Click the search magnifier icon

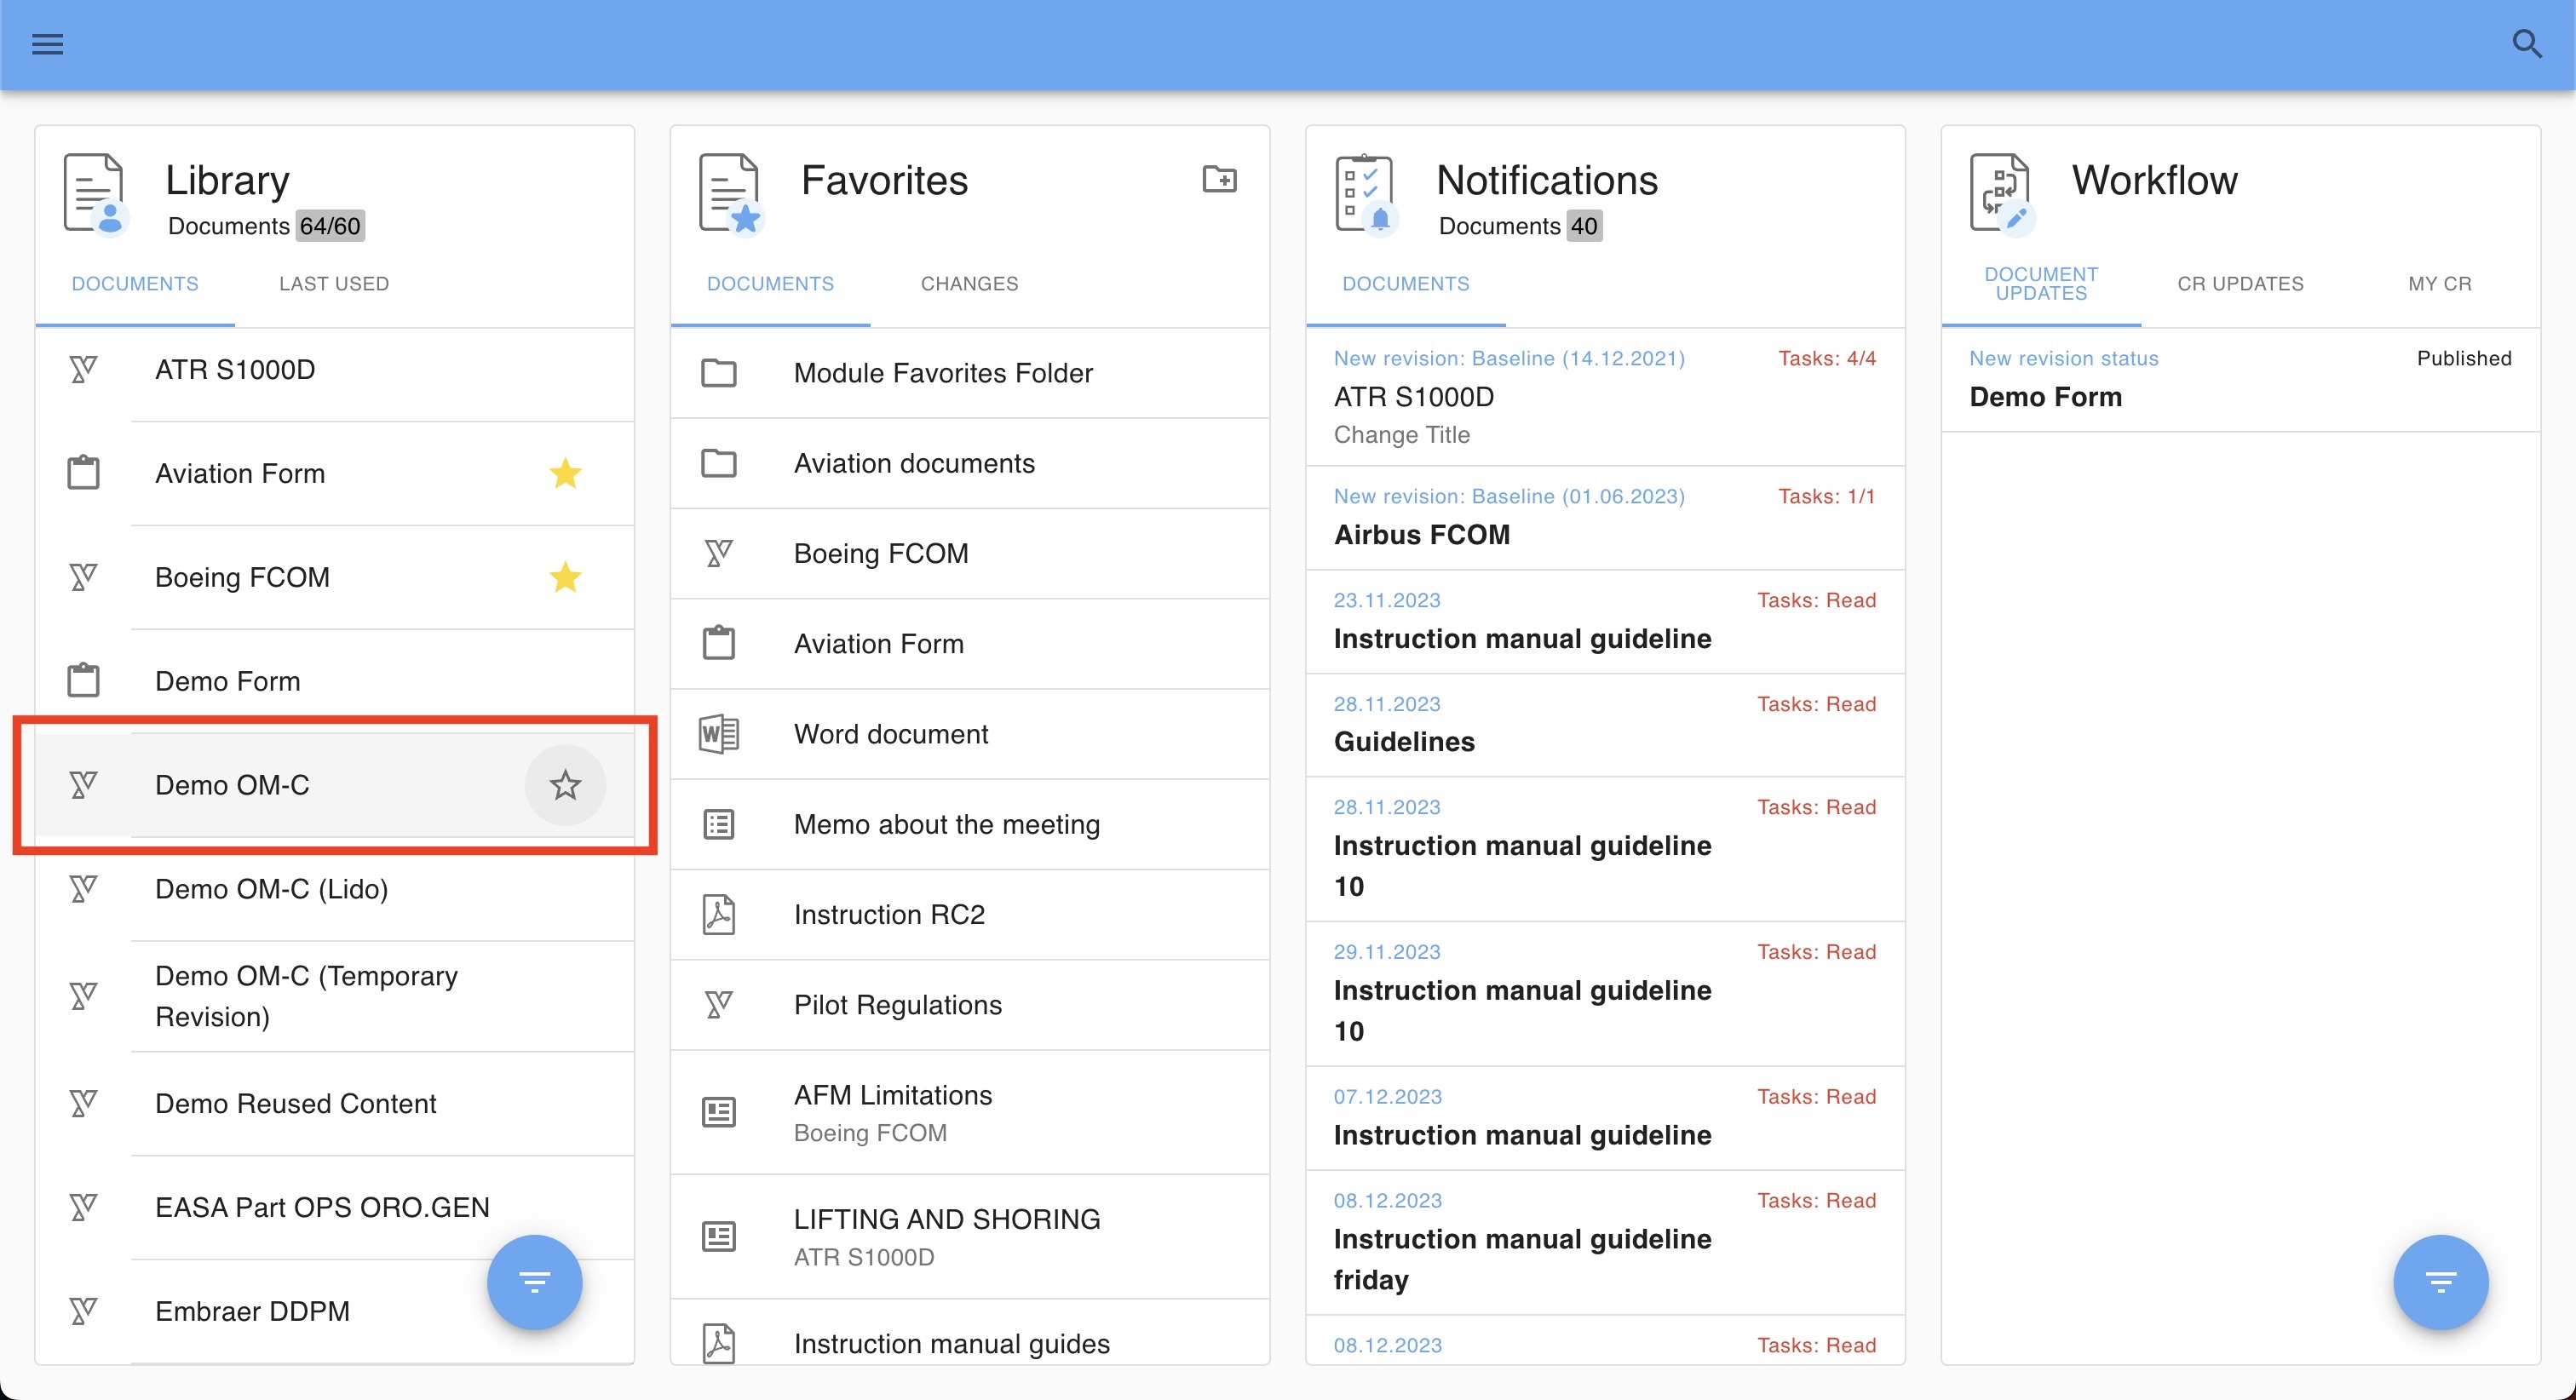[2526, 44]
